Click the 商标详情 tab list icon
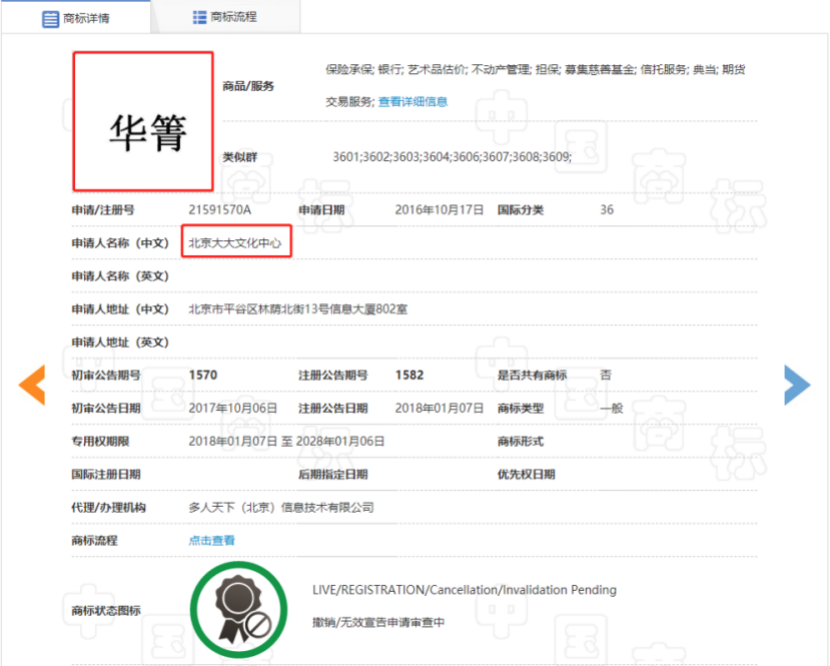This screenshot has width=830, height=666. [50, 19]
